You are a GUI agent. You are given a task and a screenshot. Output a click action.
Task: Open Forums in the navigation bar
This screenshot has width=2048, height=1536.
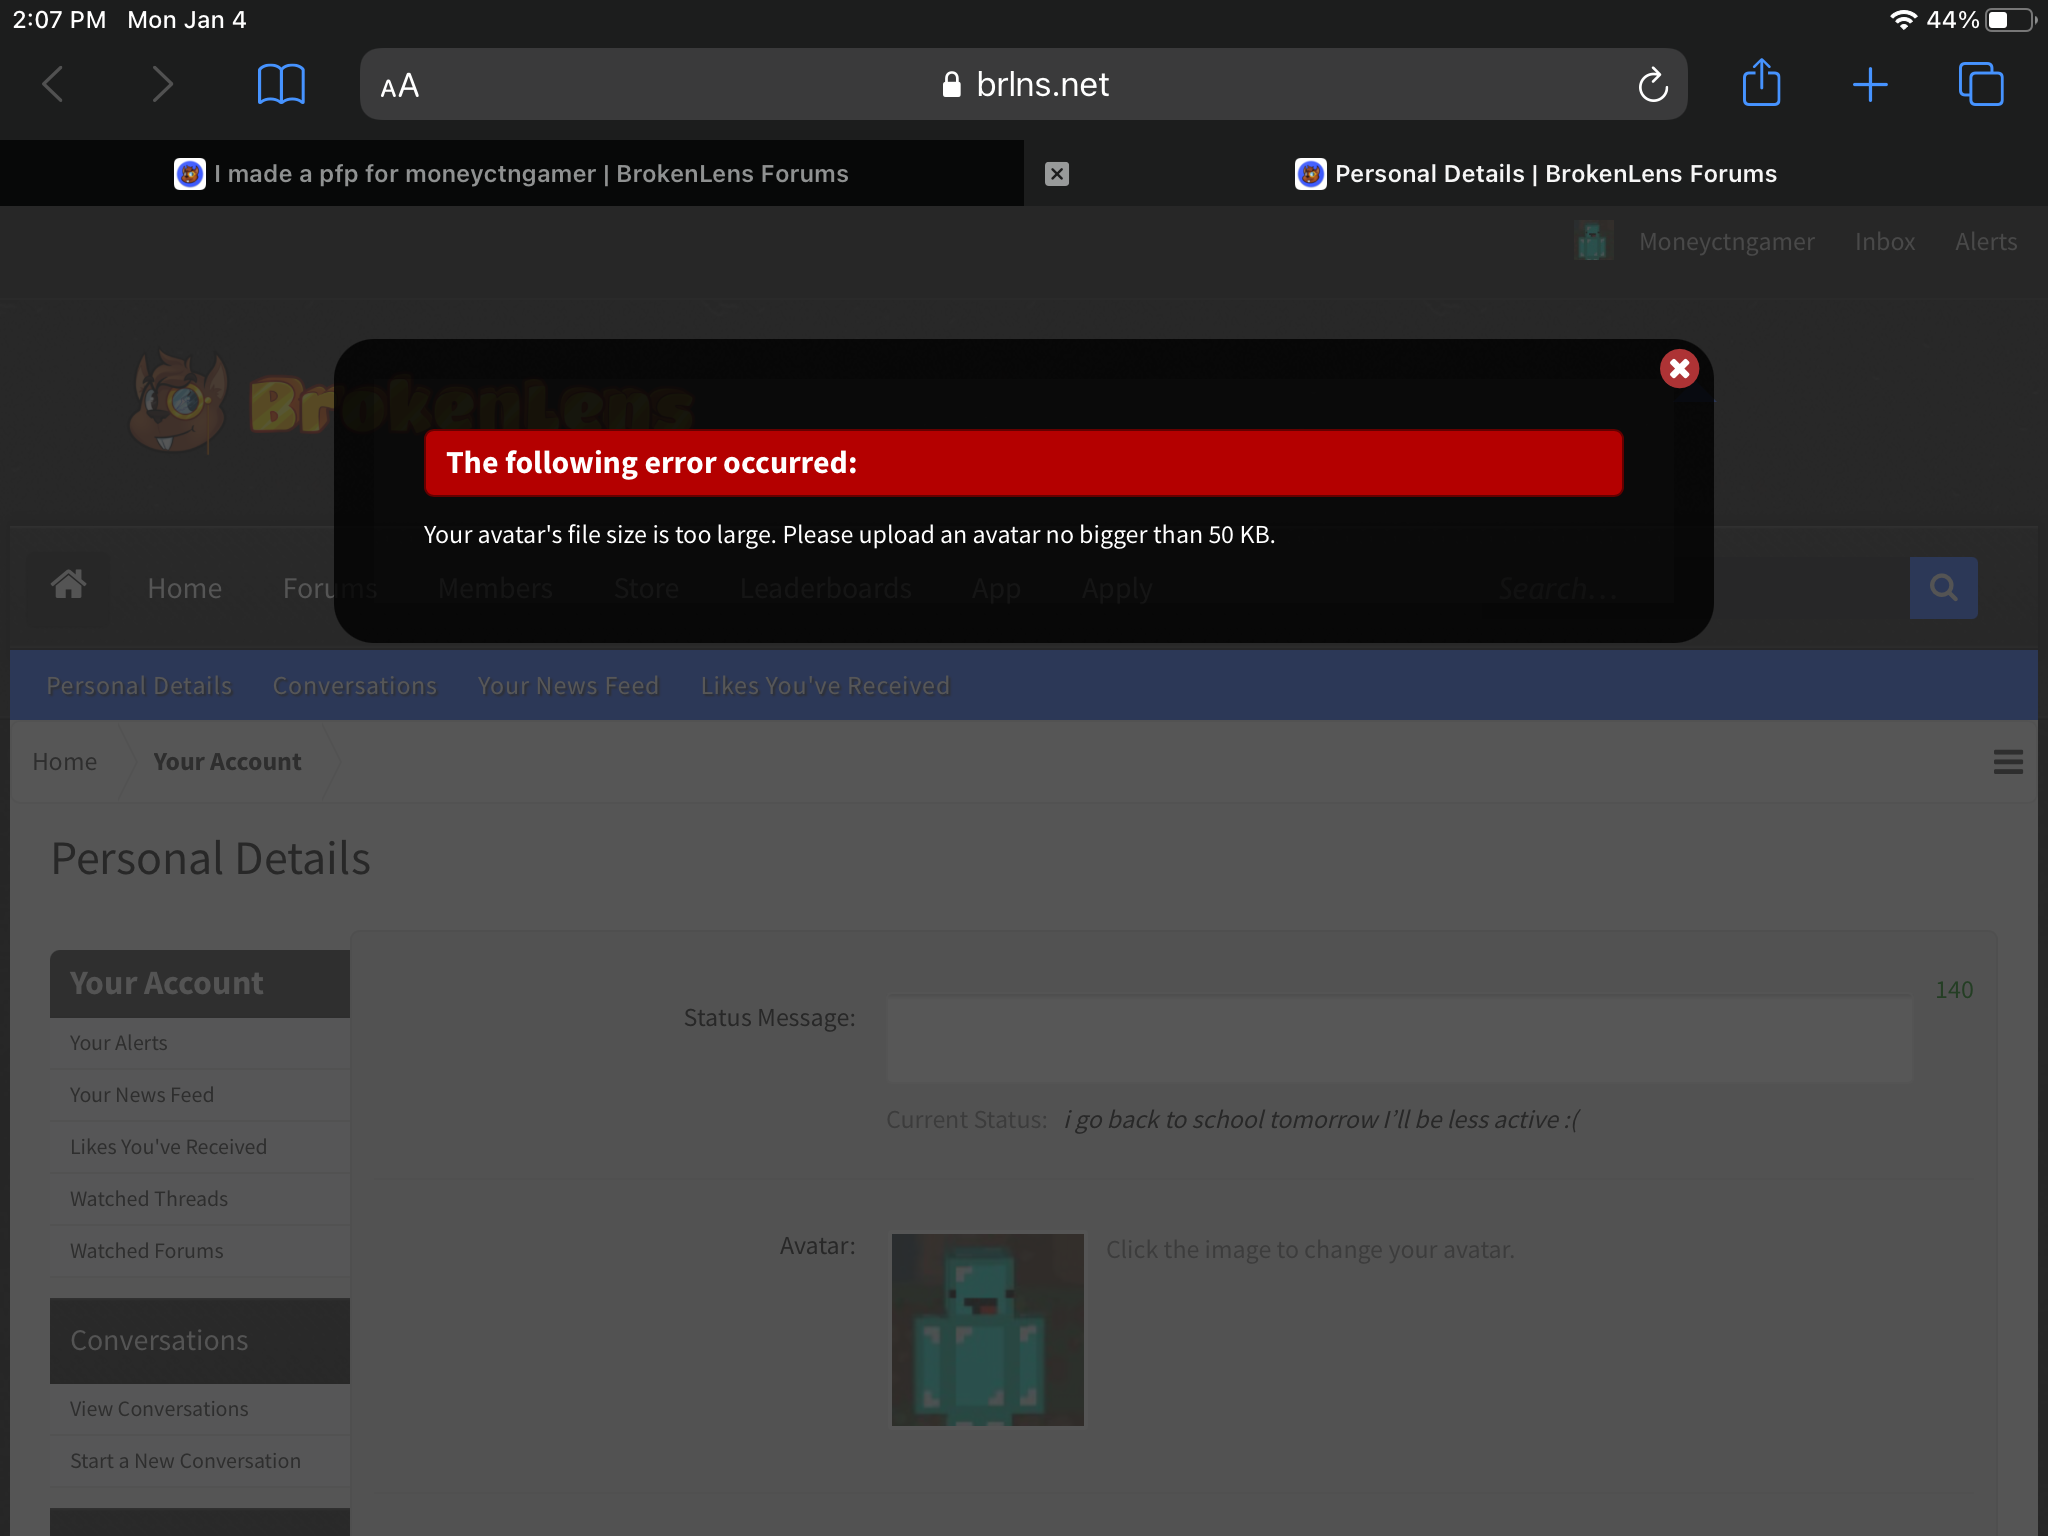click(330, 588)
